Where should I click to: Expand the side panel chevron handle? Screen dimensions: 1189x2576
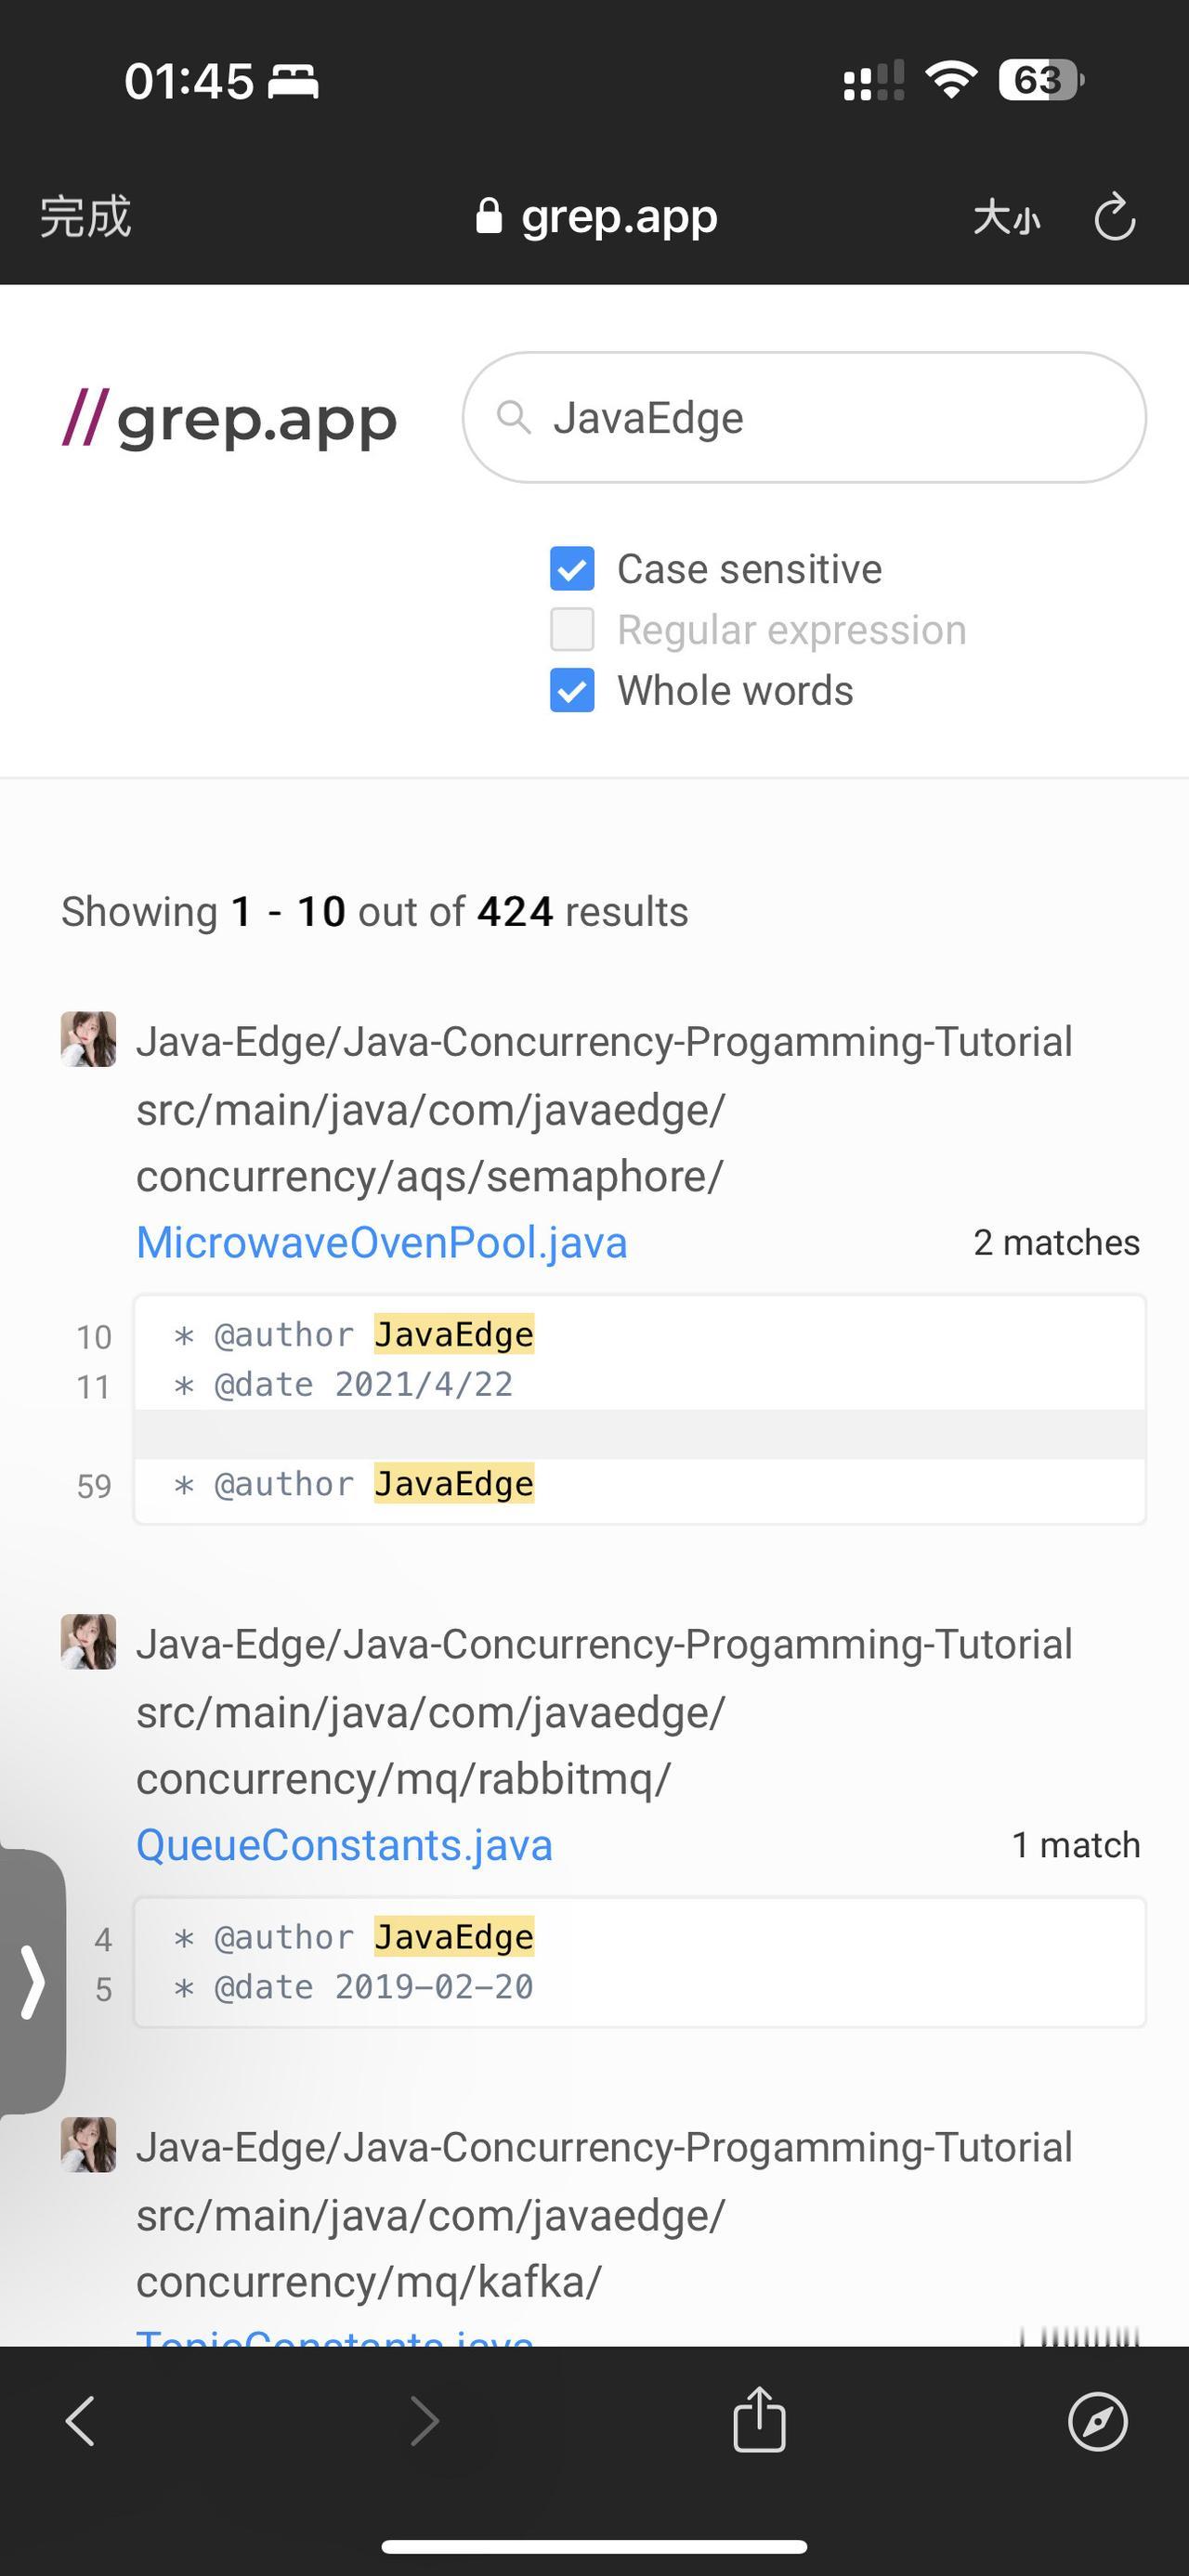(x=33, y=1982)
